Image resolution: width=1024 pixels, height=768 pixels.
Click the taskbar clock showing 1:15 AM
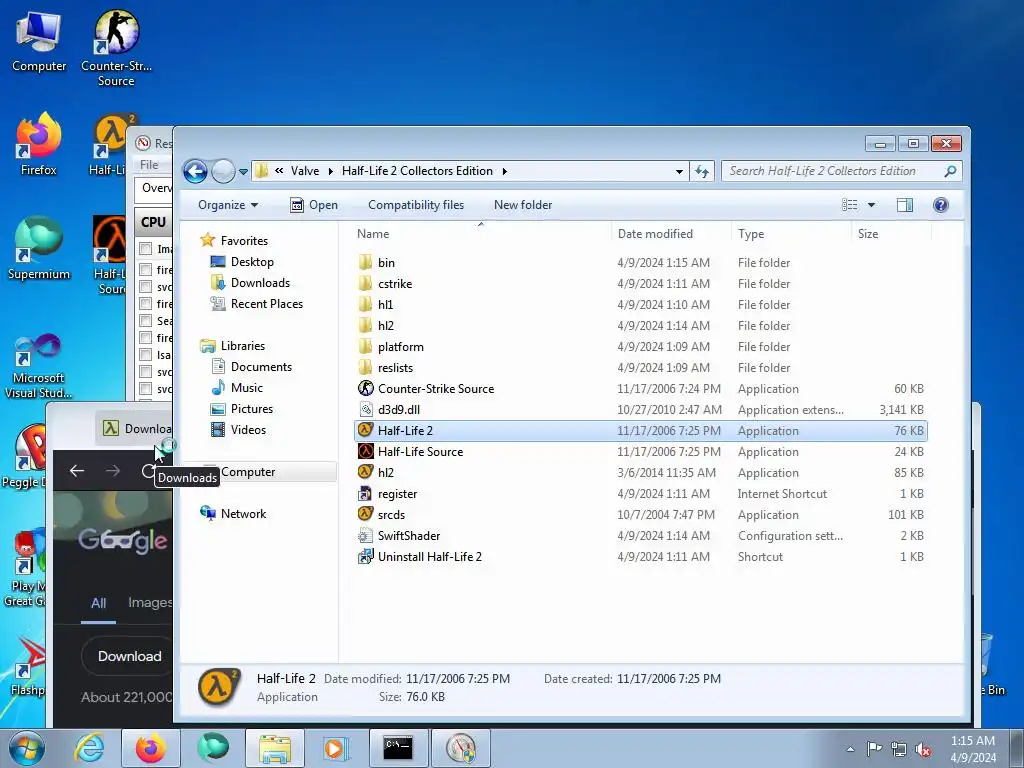(x=973, y=749)
